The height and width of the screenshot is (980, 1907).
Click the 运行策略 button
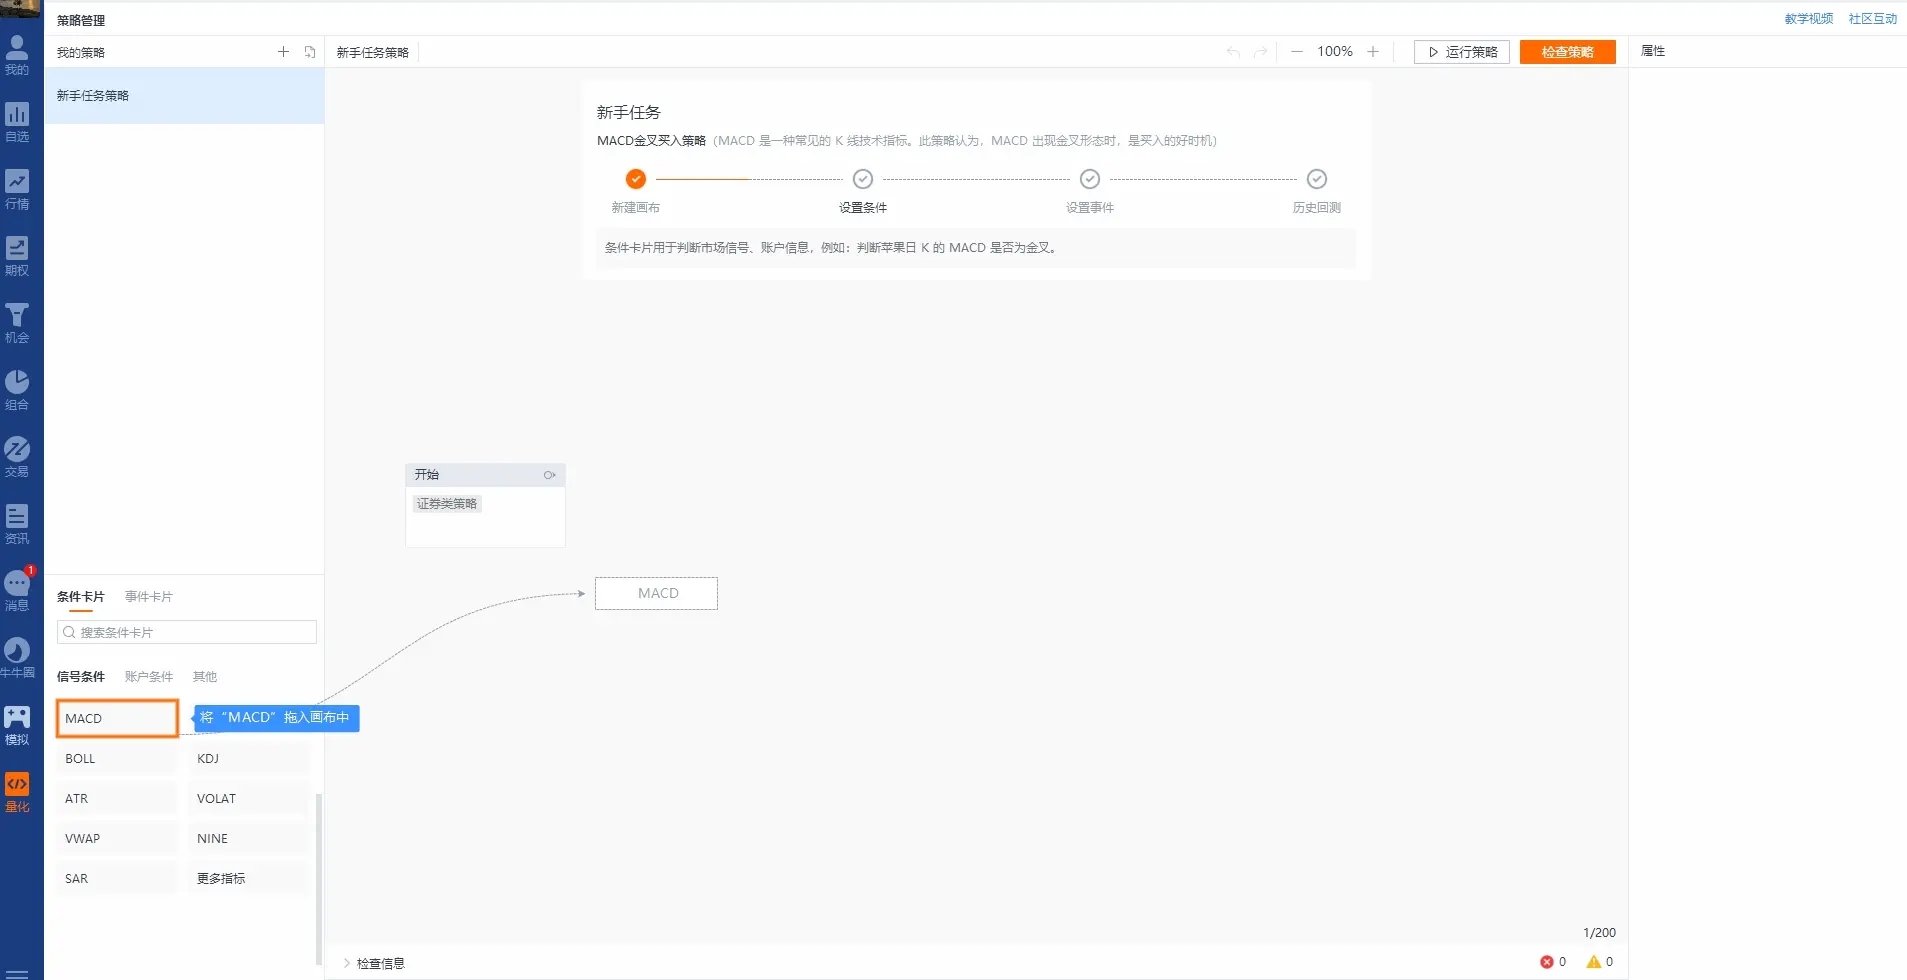tap(1461, 52)
